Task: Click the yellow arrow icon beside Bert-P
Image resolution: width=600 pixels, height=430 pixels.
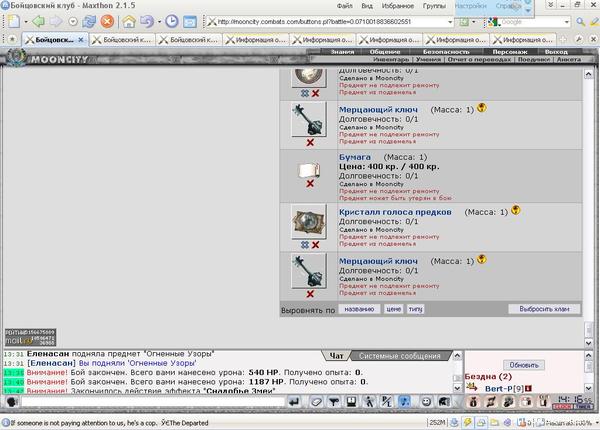Action: (x=472, y=388)
